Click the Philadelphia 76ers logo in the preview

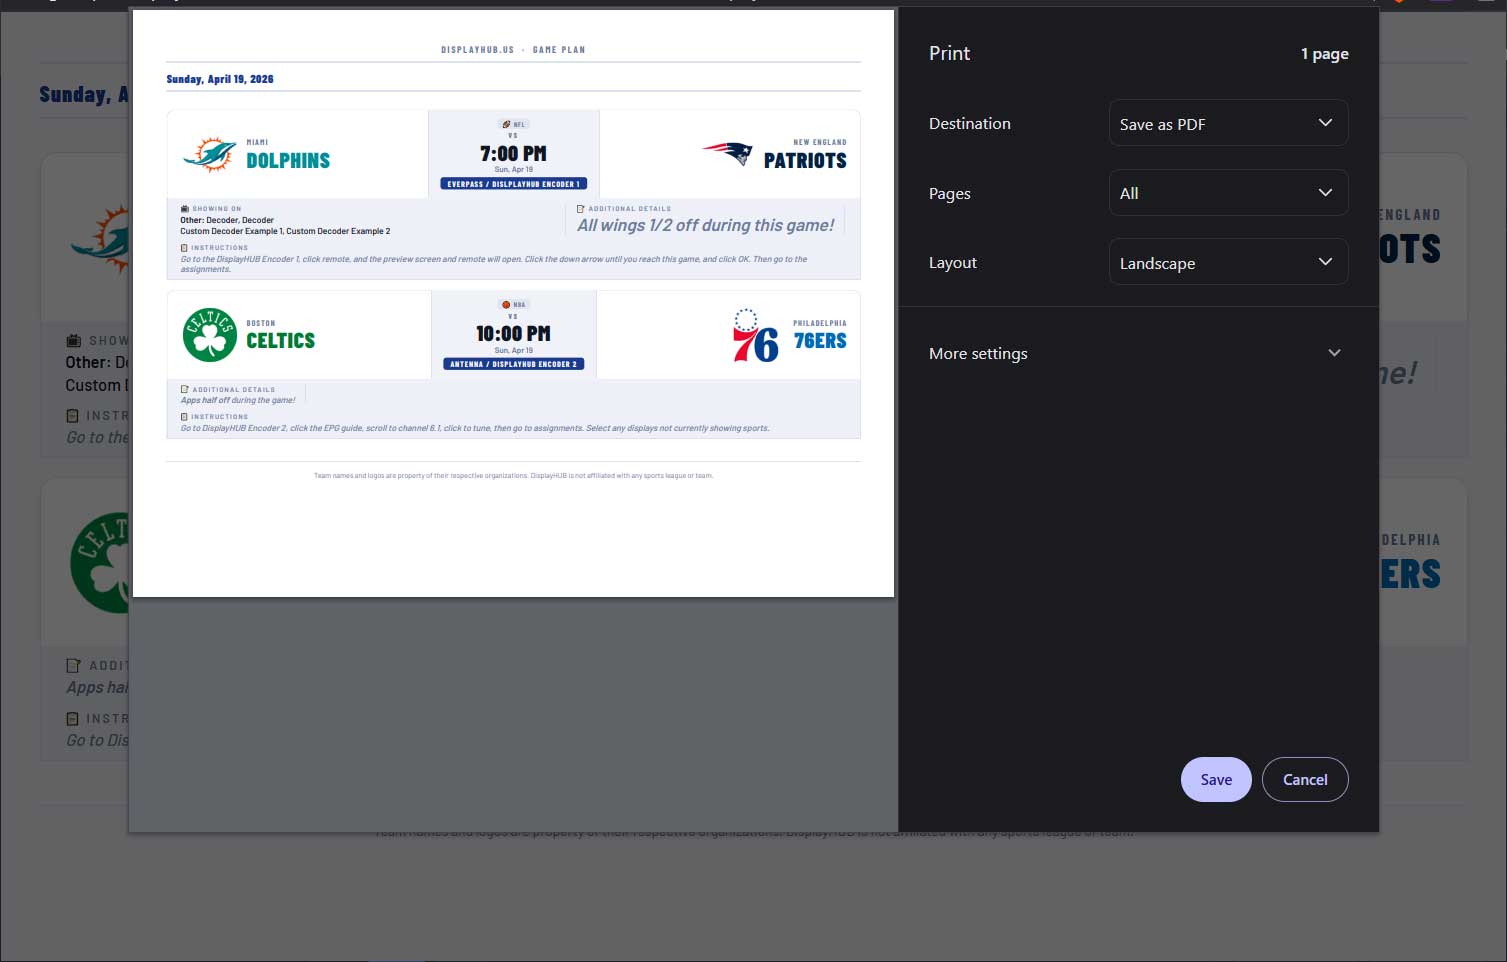tap(755, 335)
